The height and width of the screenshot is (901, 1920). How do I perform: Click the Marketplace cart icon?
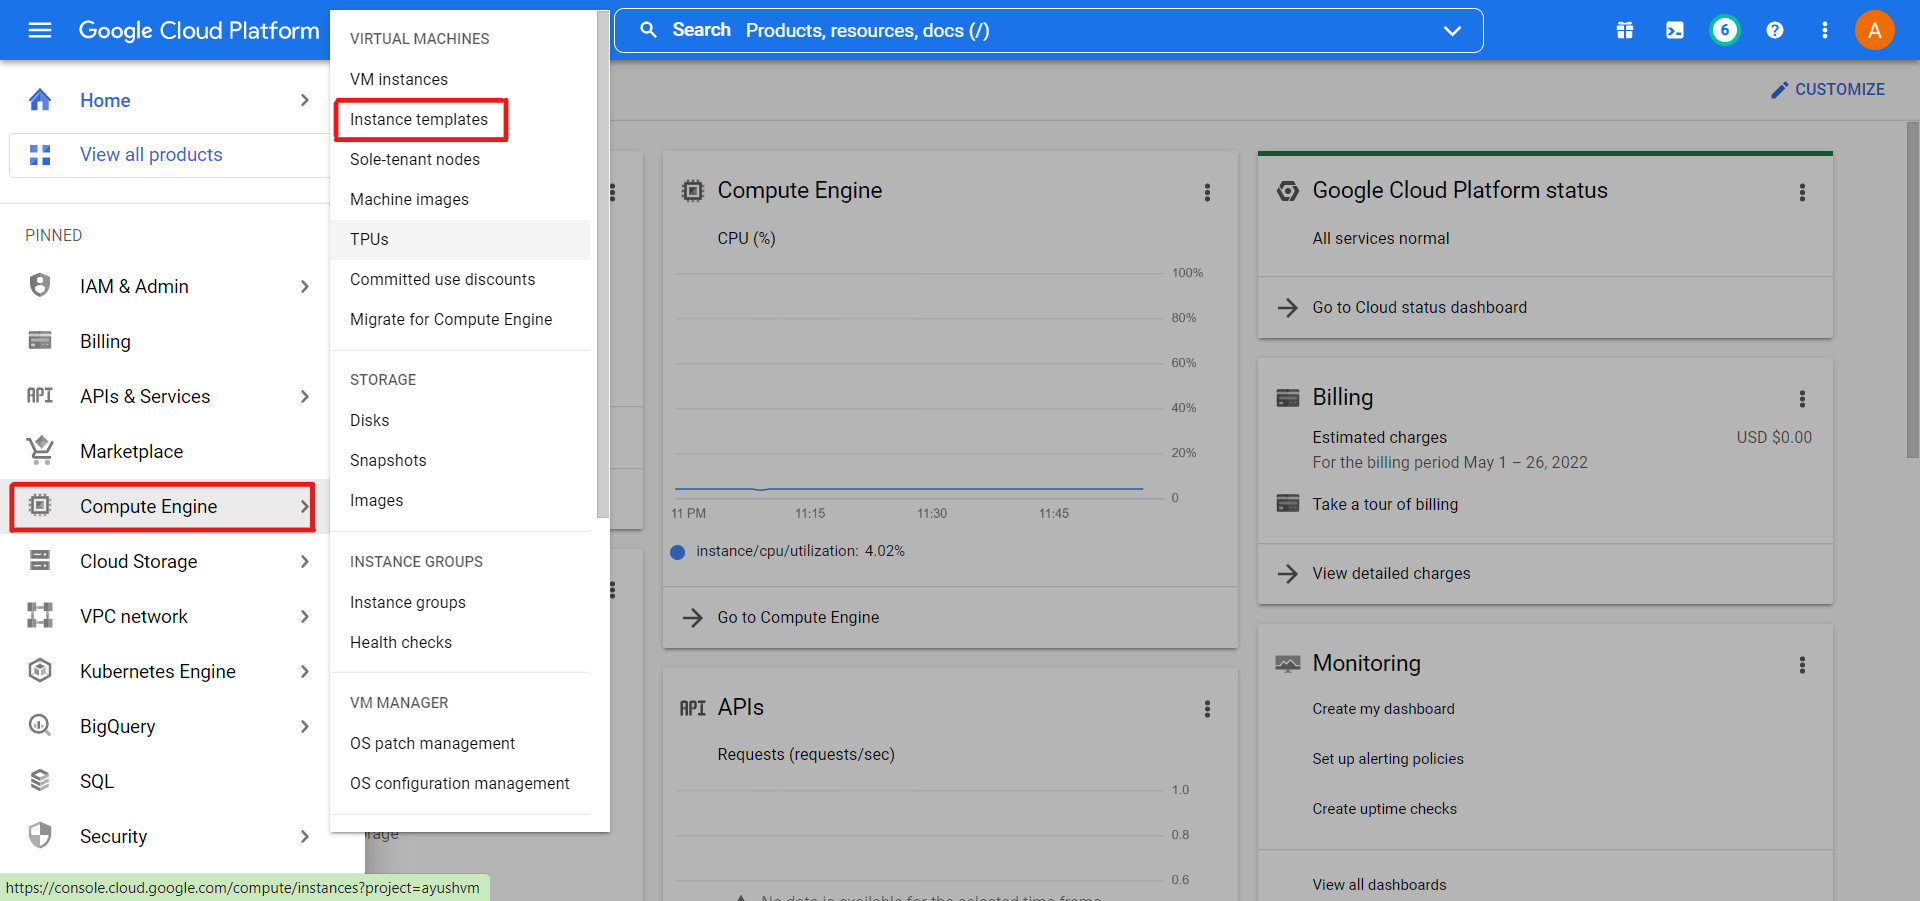tap(40, 451)
